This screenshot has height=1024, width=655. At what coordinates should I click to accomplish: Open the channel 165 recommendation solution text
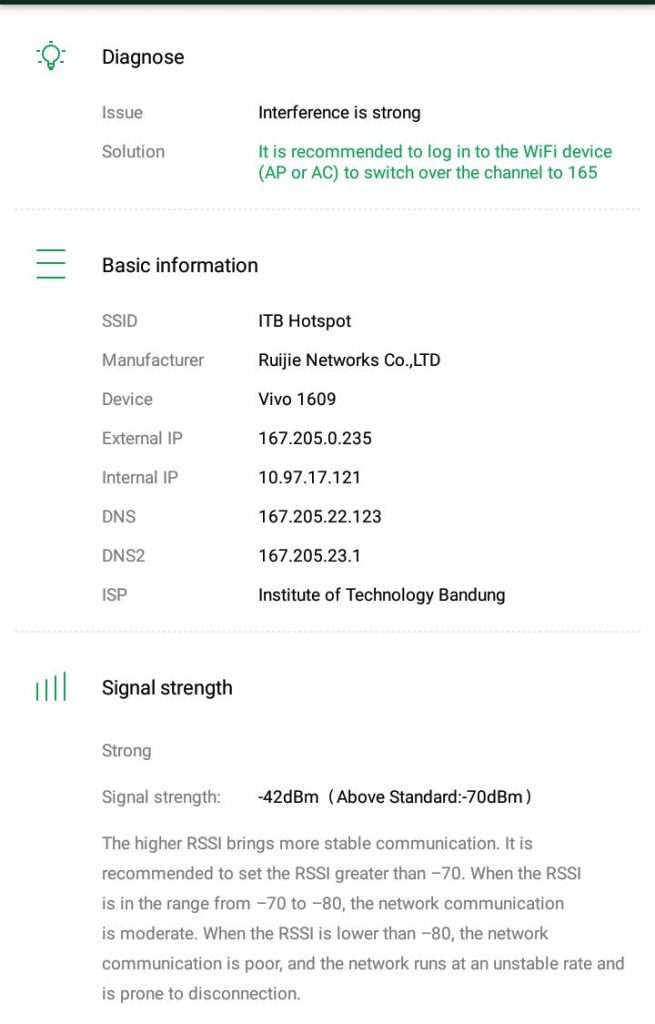pyautogui.click(x=434, y=162)
